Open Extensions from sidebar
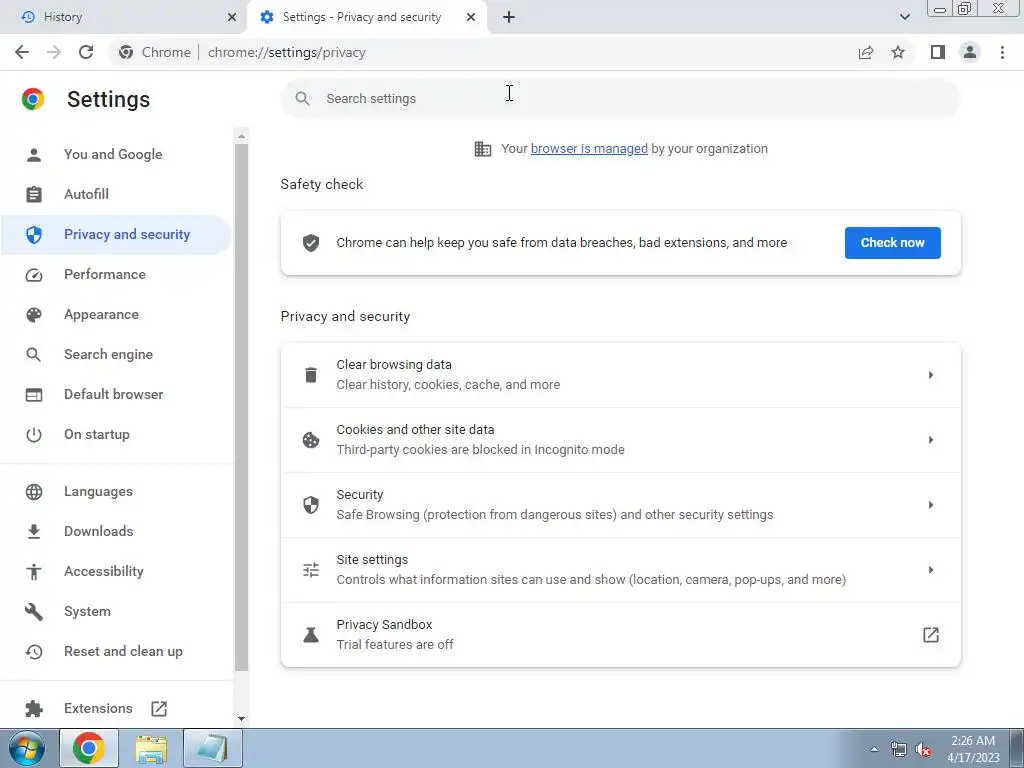The image size is (1024, 768). pyautogui.click(x=116, y=709)
